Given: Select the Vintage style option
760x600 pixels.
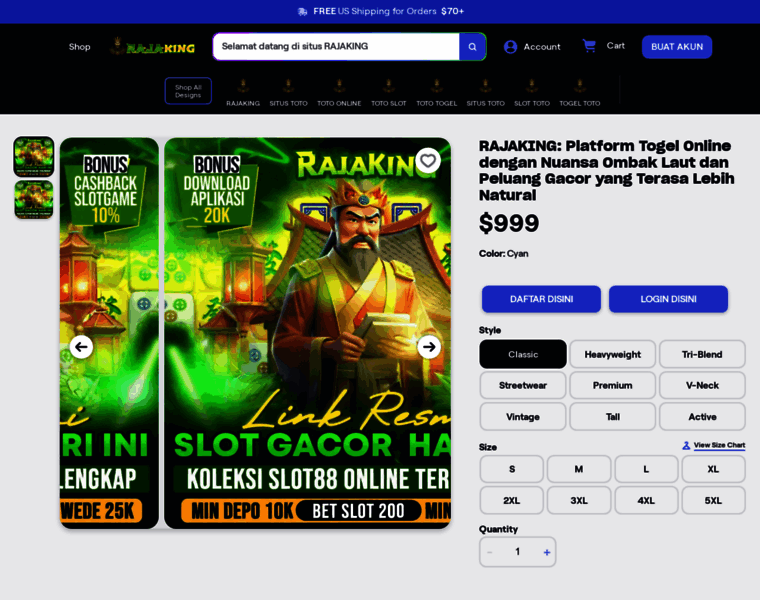Looking at the screenshot, I should [522, 417].
